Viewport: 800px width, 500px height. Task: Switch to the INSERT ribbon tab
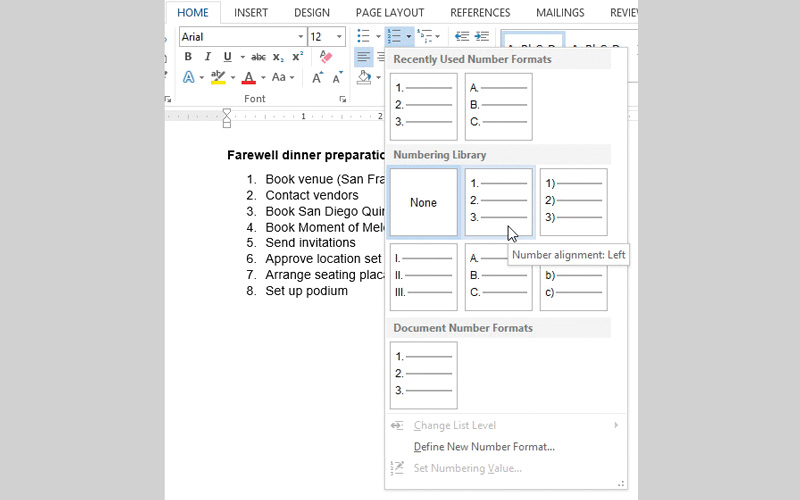click(x=250, y=13)
